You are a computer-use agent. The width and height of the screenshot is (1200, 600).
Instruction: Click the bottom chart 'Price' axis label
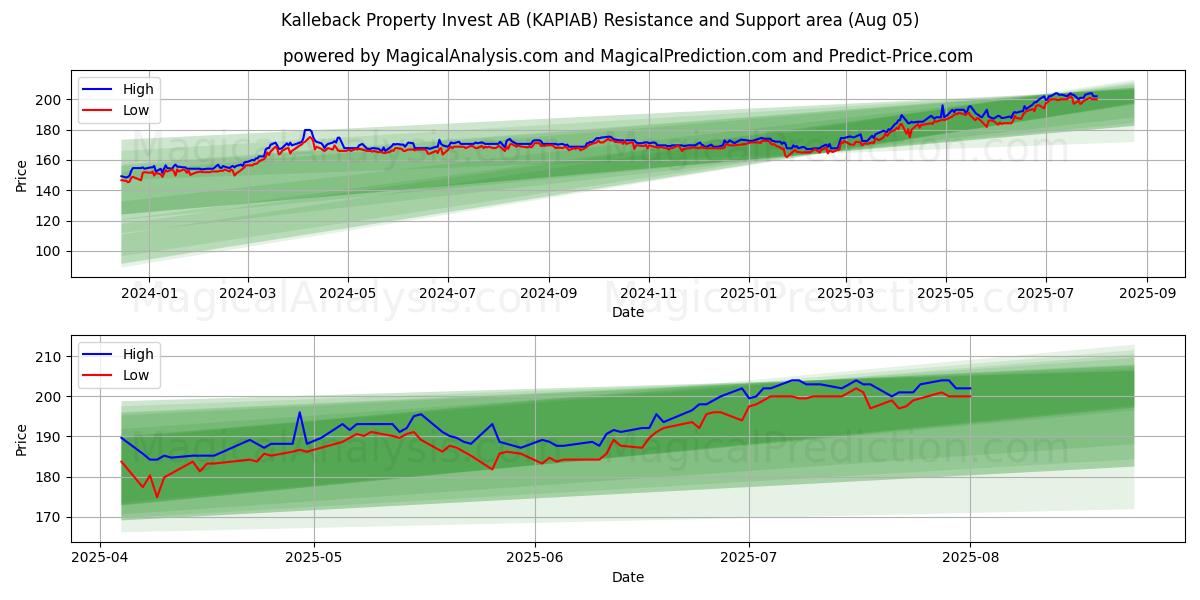click(22, 438)
